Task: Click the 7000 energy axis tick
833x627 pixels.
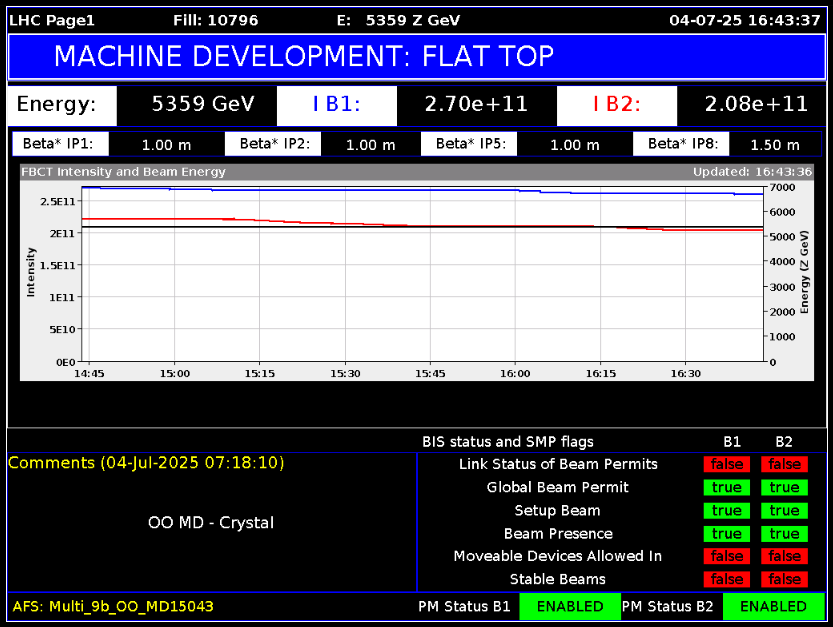Action: [782, 187]
